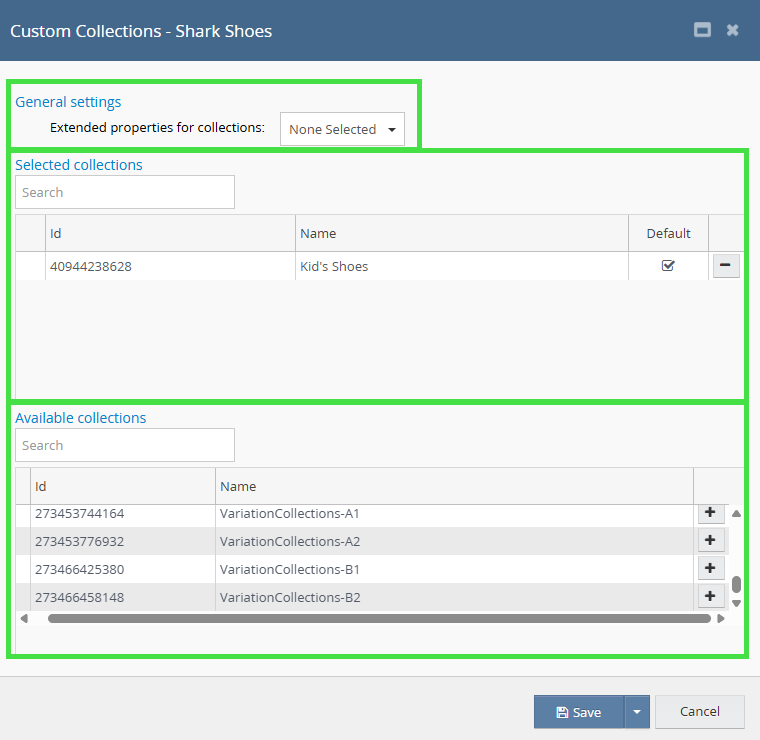Click the horizontal scrollbar thumb in Available collections
Image resolution: width=760 pixels, height=740 pixels.
379,618
